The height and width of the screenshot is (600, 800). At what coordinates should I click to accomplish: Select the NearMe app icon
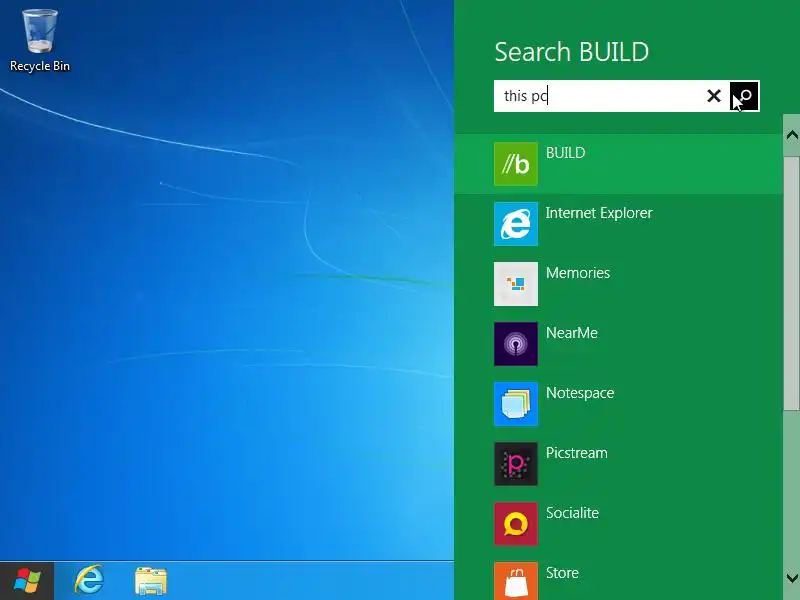(516, 344)
